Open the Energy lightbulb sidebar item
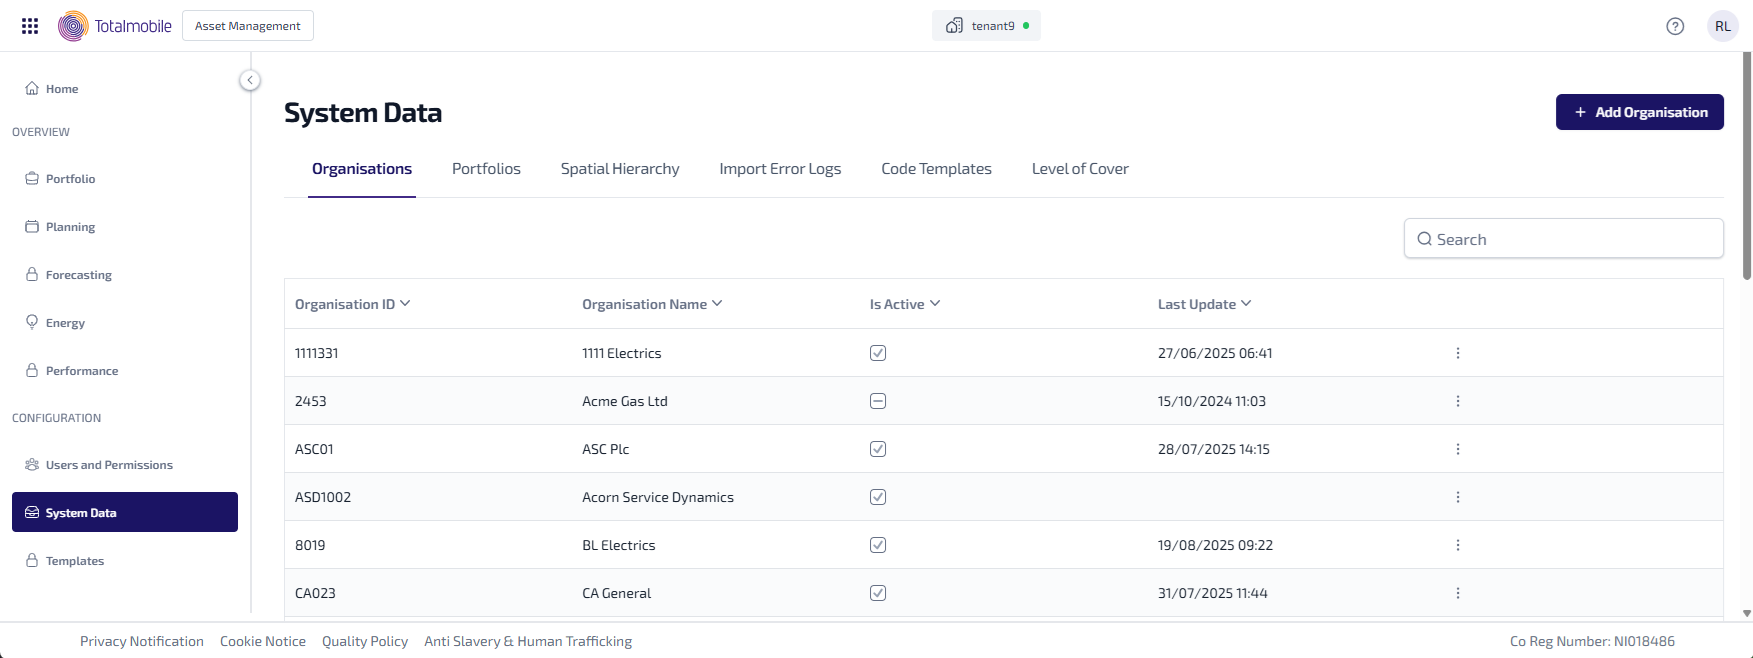Screen dimensions: 1753x658 click(x=32, y=322)
